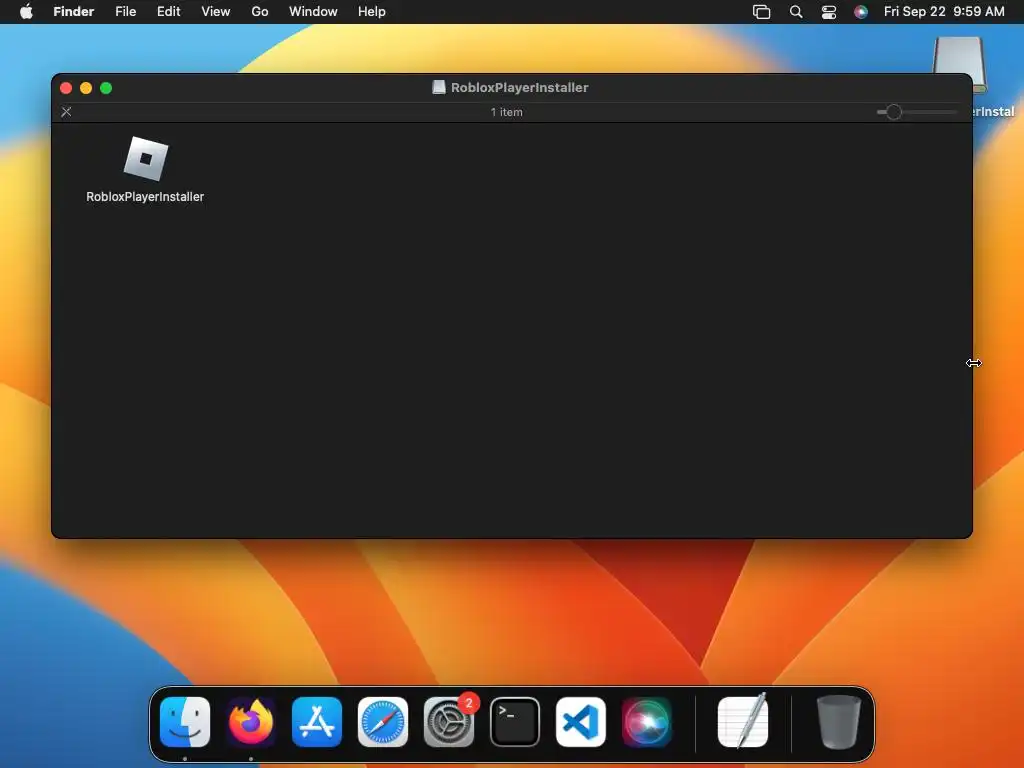1024x768 pixels.
Task: Click the '1 item' status text
Action: (x=507, y=112)
